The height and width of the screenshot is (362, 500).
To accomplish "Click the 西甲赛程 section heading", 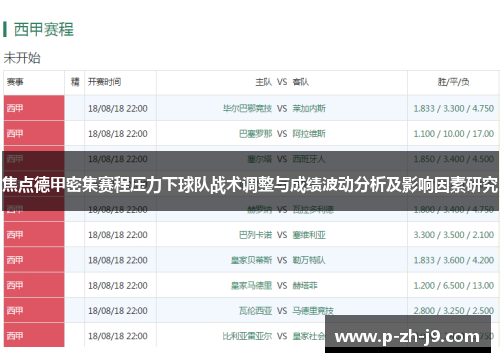I will (x=44, y=30).
